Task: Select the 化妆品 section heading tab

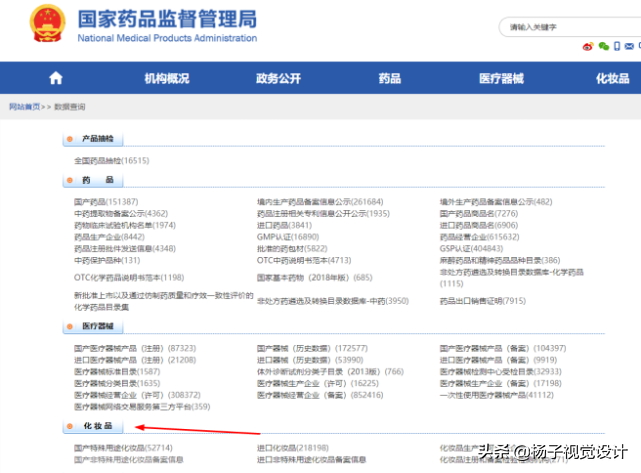Action: 93,426
